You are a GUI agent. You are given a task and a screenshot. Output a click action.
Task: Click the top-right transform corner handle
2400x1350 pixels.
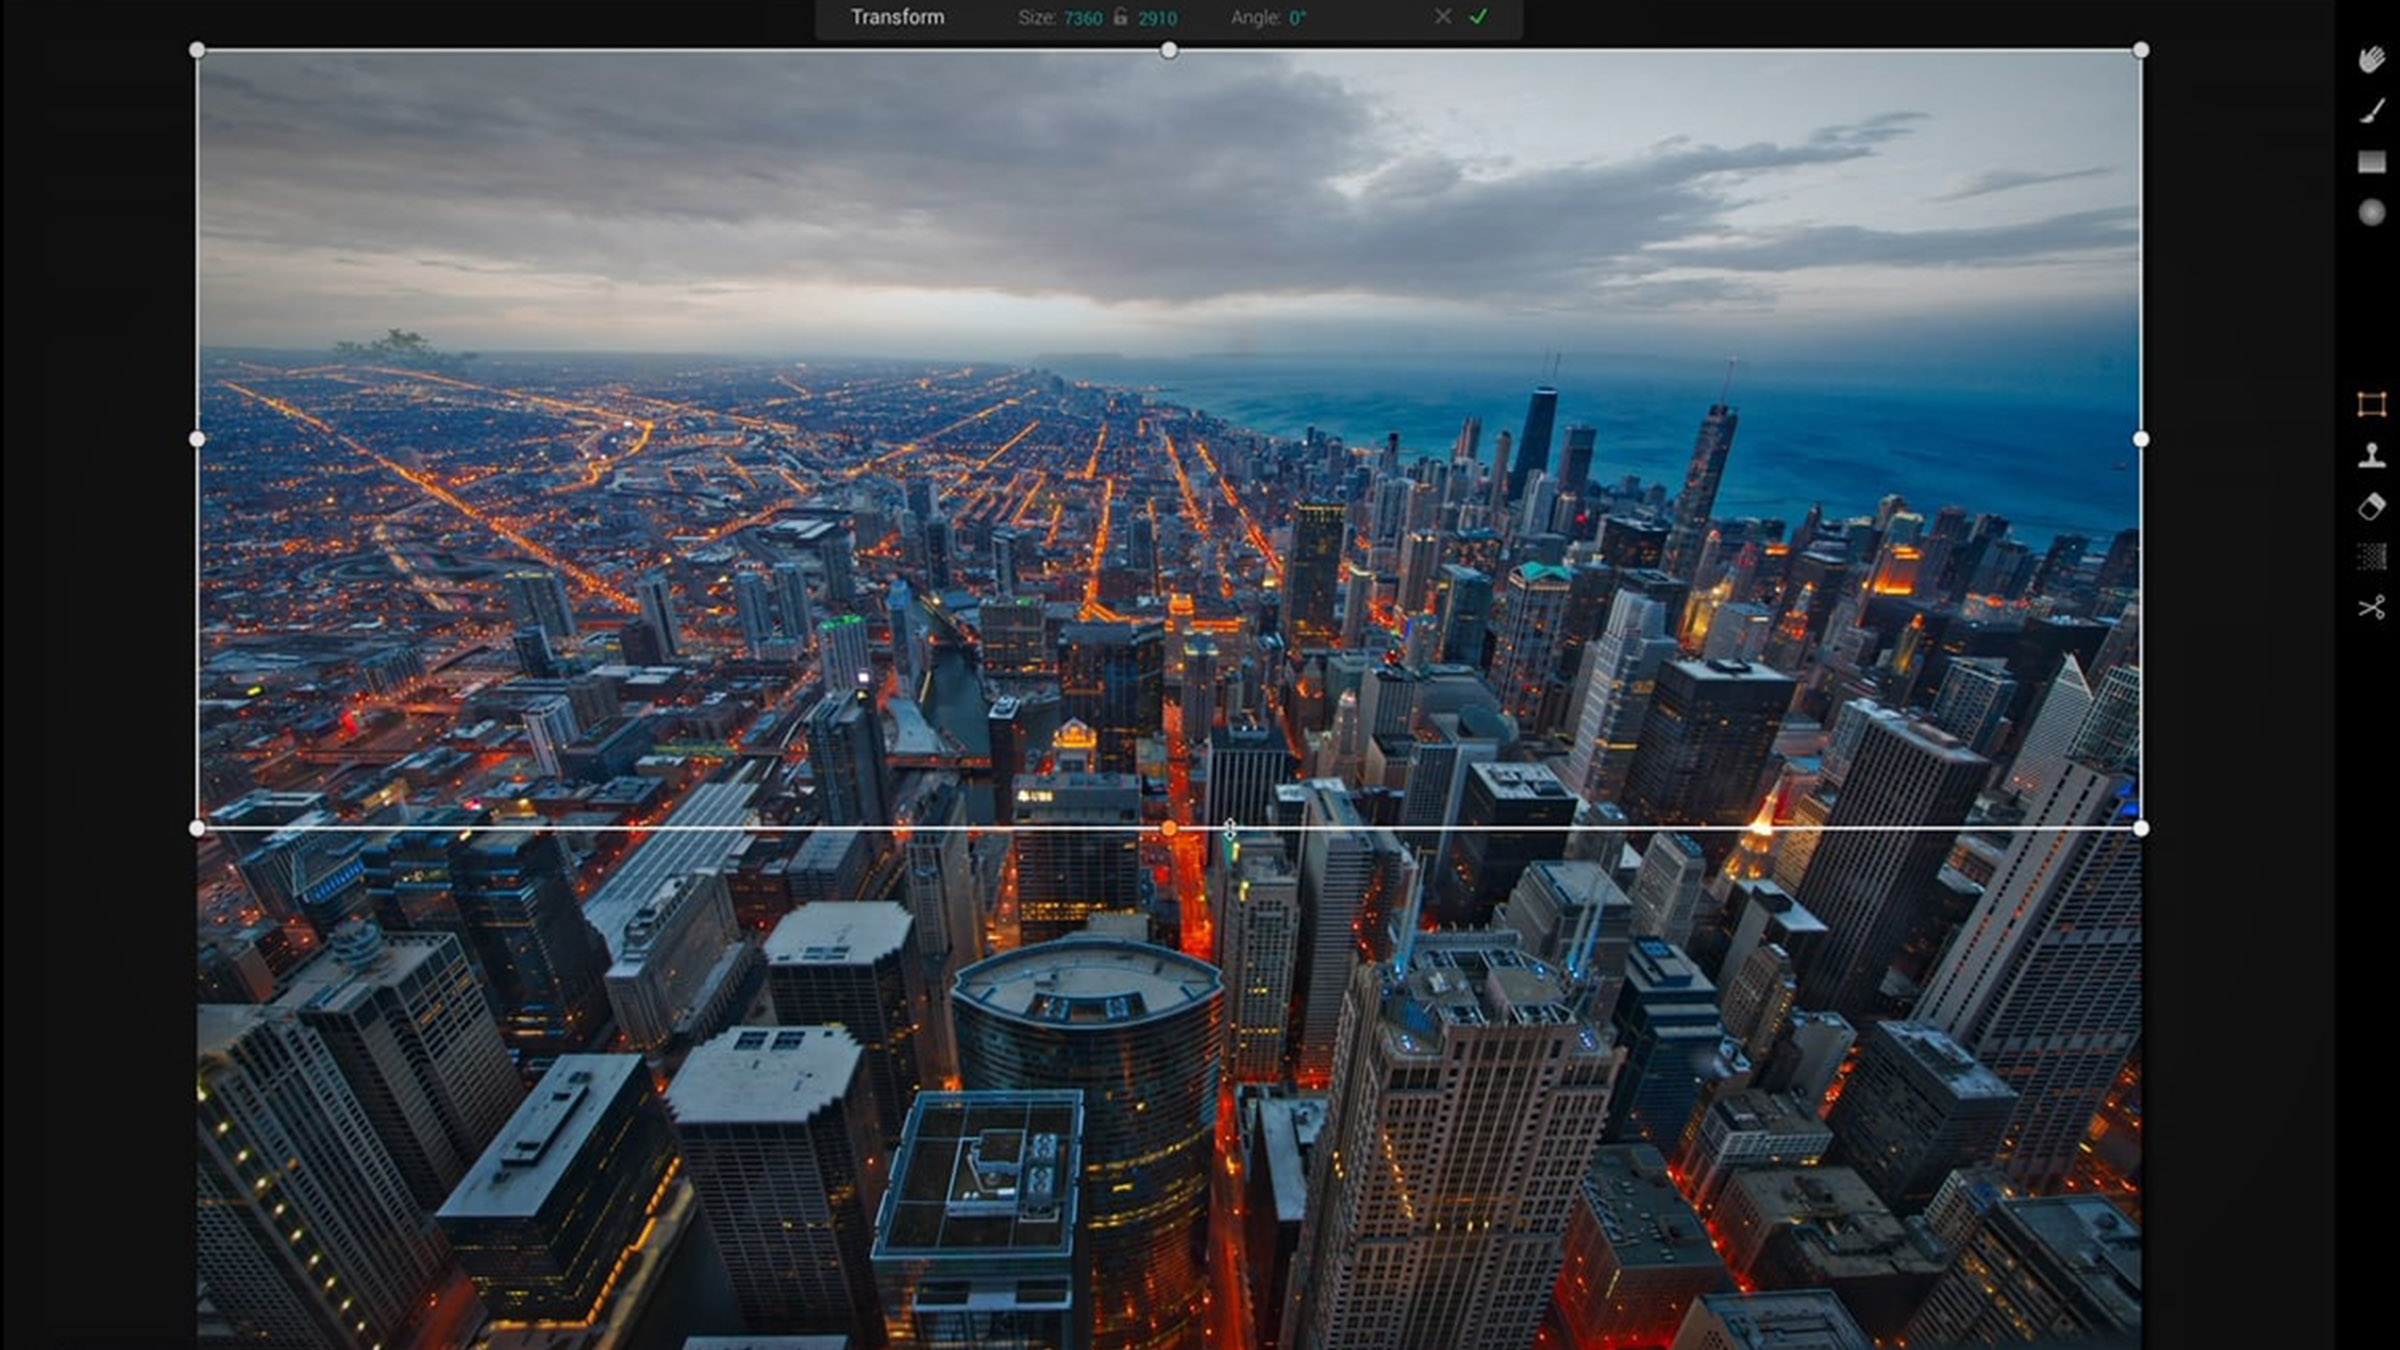click(x=2140, y=50)
